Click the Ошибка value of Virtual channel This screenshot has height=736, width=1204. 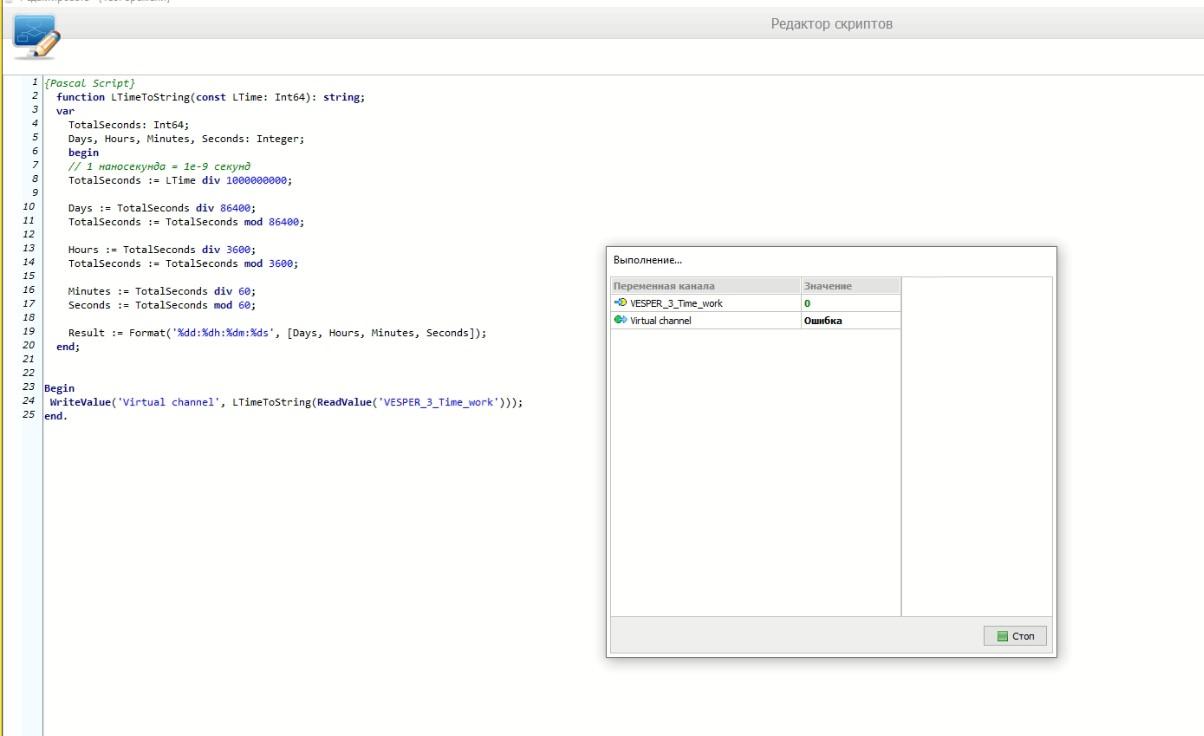823,320
